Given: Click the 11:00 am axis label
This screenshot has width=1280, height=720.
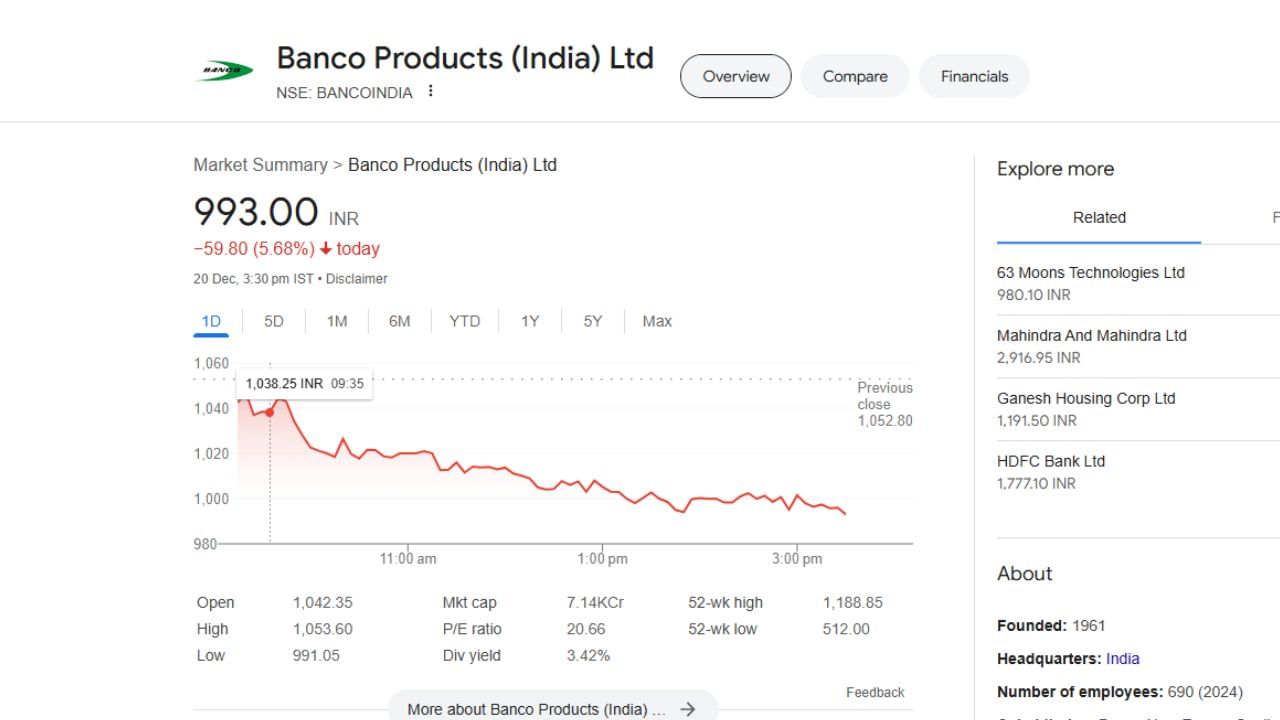Looking at the screenshot, I should [x=408, y=559].
